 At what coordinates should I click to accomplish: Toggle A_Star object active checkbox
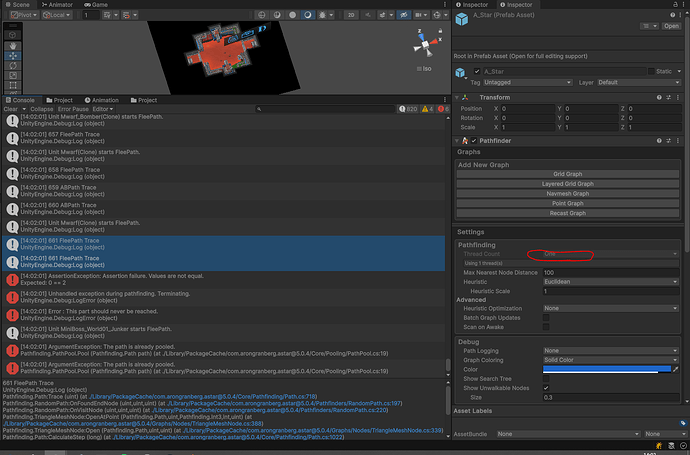(477, 71)
